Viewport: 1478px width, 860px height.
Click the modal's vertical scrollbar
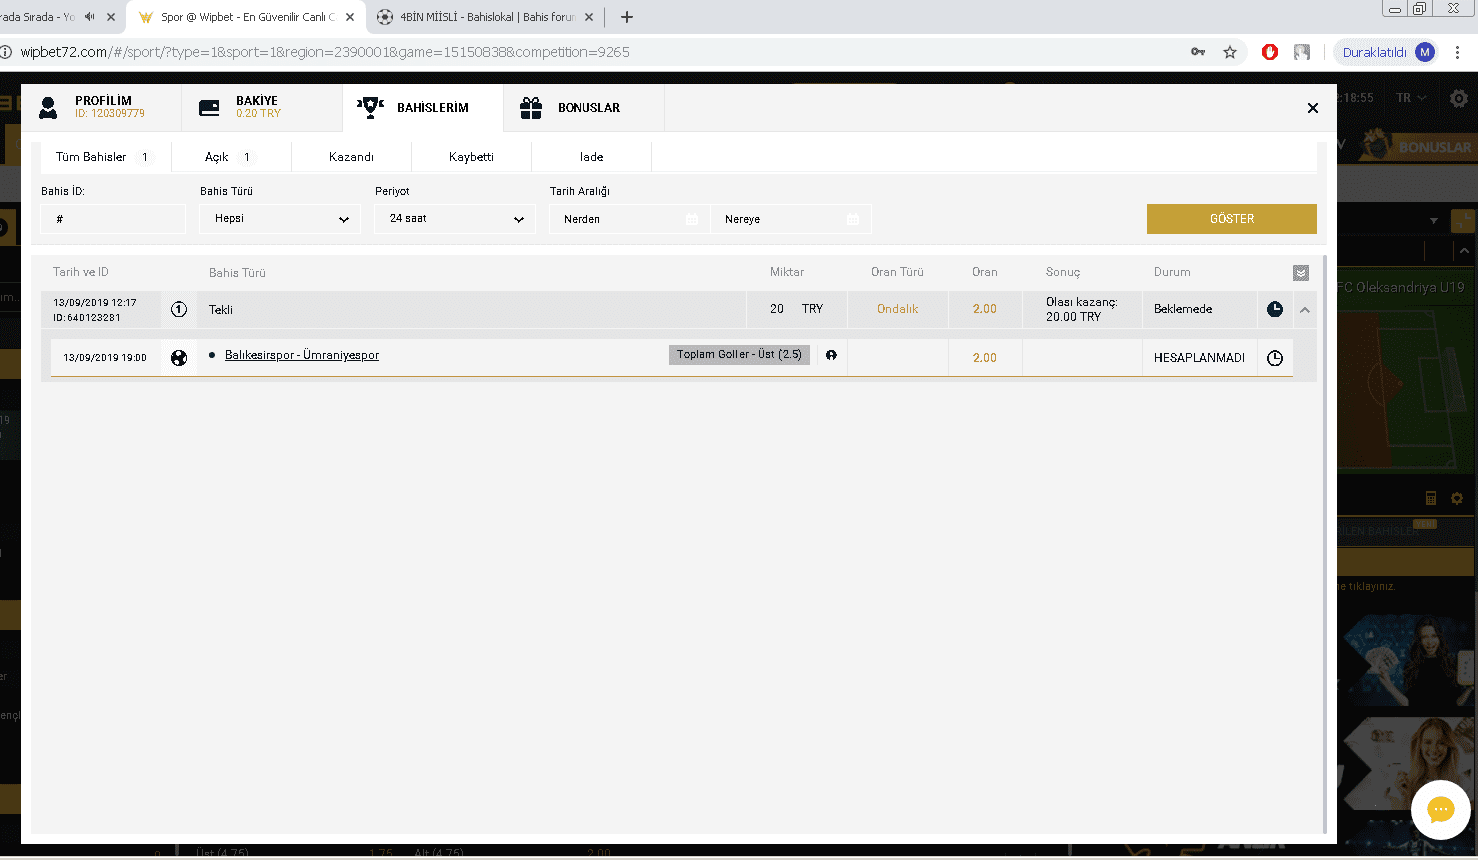pos(1325,544)
